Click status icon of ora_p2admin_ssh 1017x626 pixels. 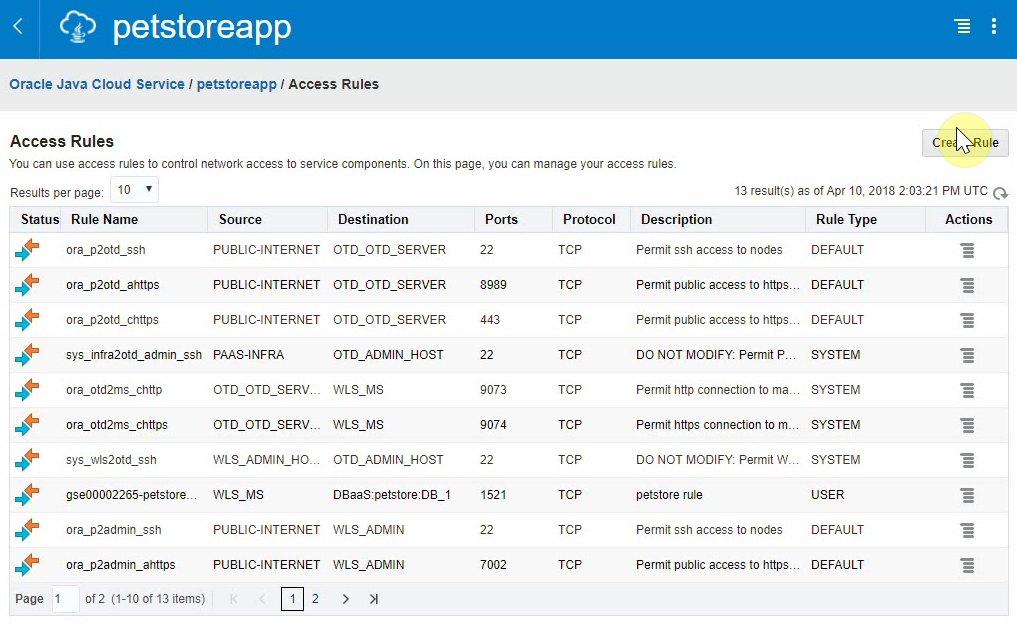[27, 530]
